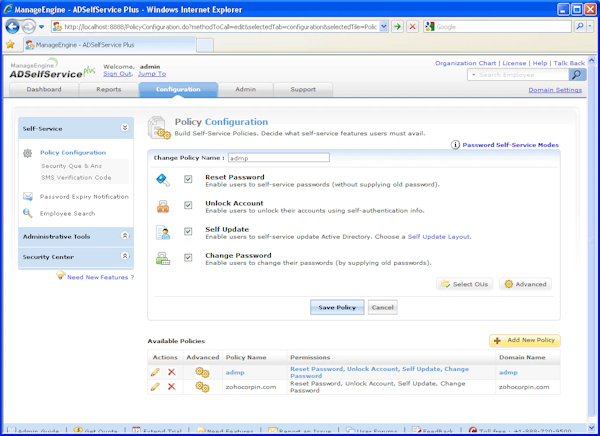Click the Talk Back link
The image size is (600, 436).
(x=569, y=63)
